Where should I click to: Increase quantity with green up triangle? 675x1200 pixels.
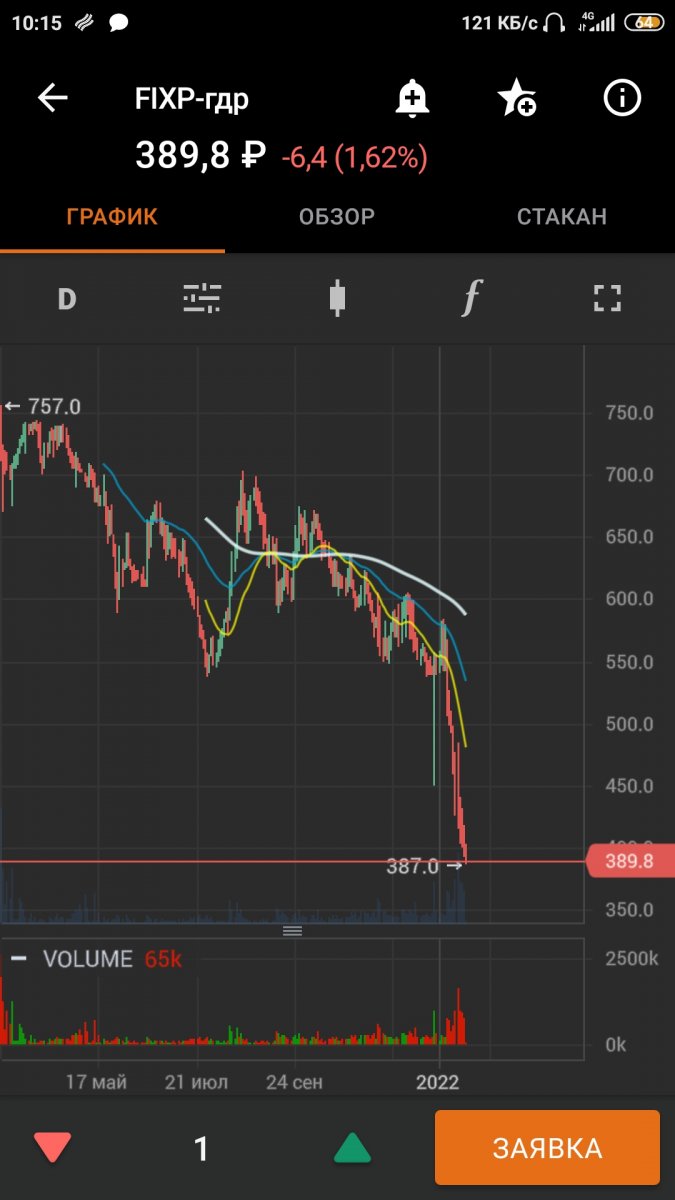coord(352,1148)
